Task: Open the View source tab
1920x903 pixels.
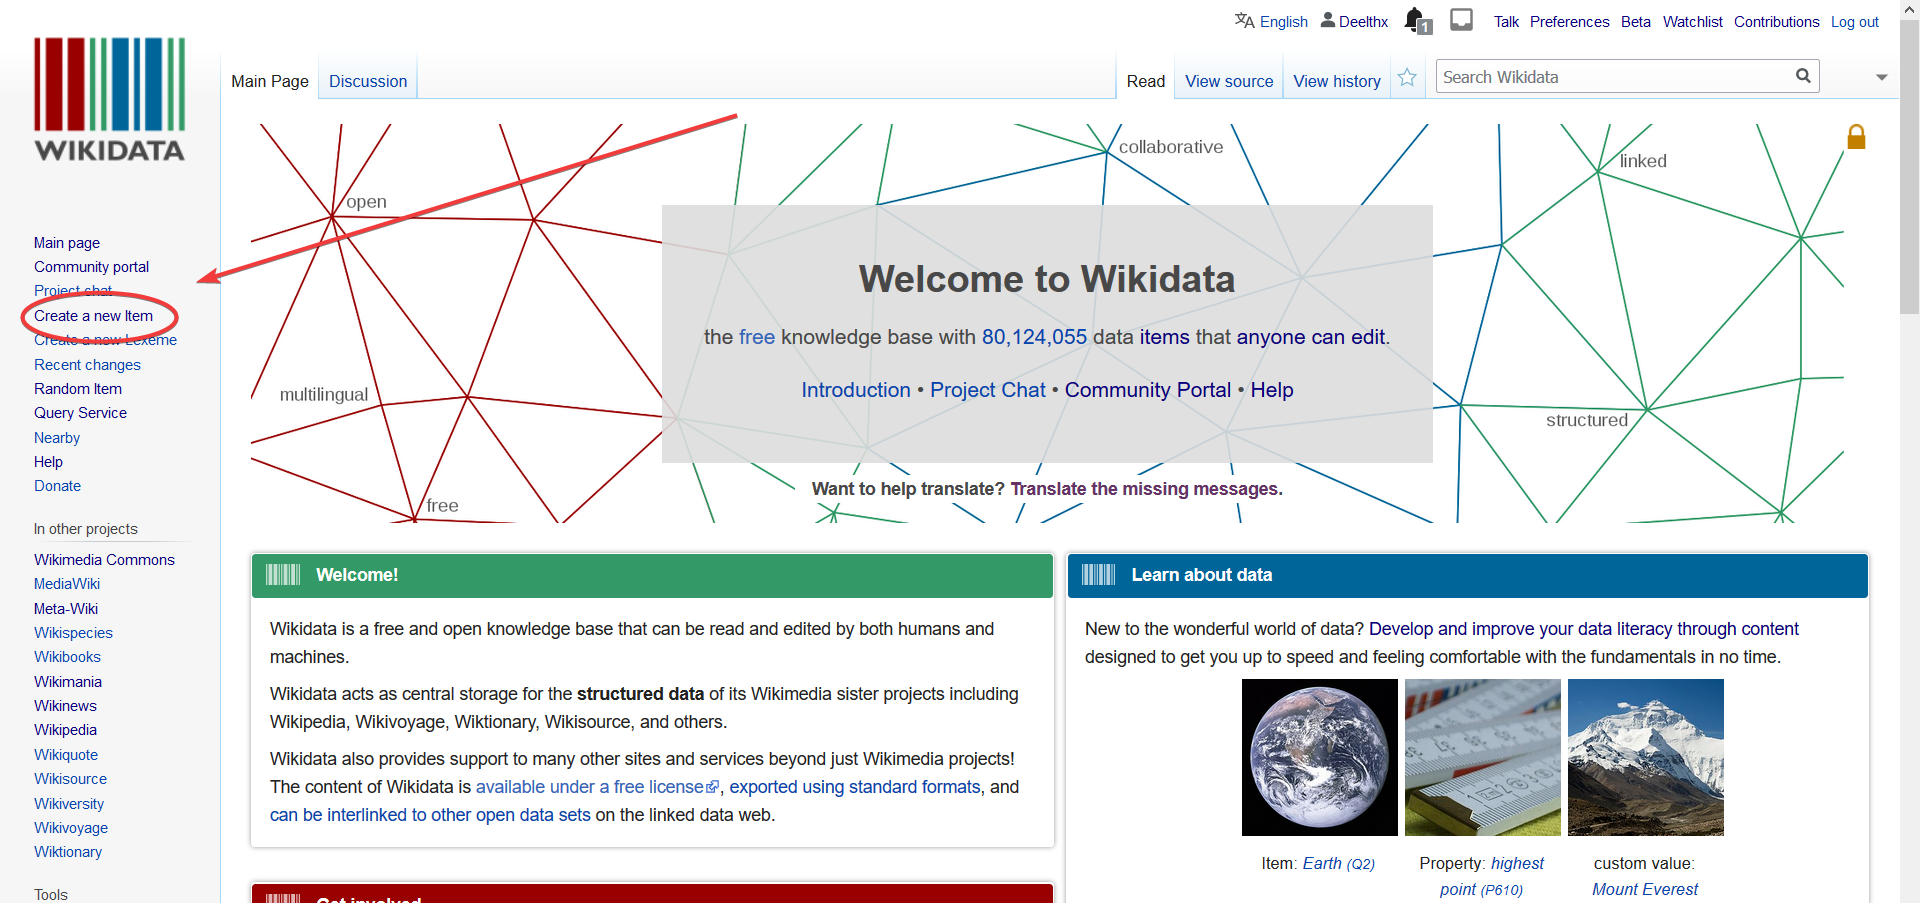Action: point(1229,81)
